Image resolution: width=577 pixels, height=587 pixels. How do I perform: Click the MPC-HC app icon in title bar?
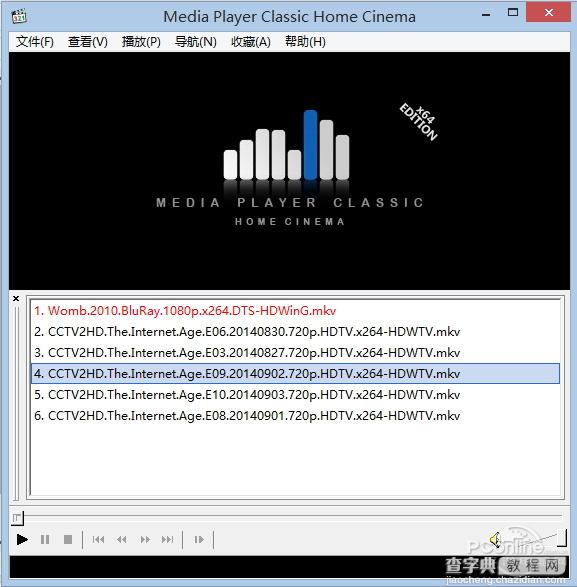tap(19, 16)
